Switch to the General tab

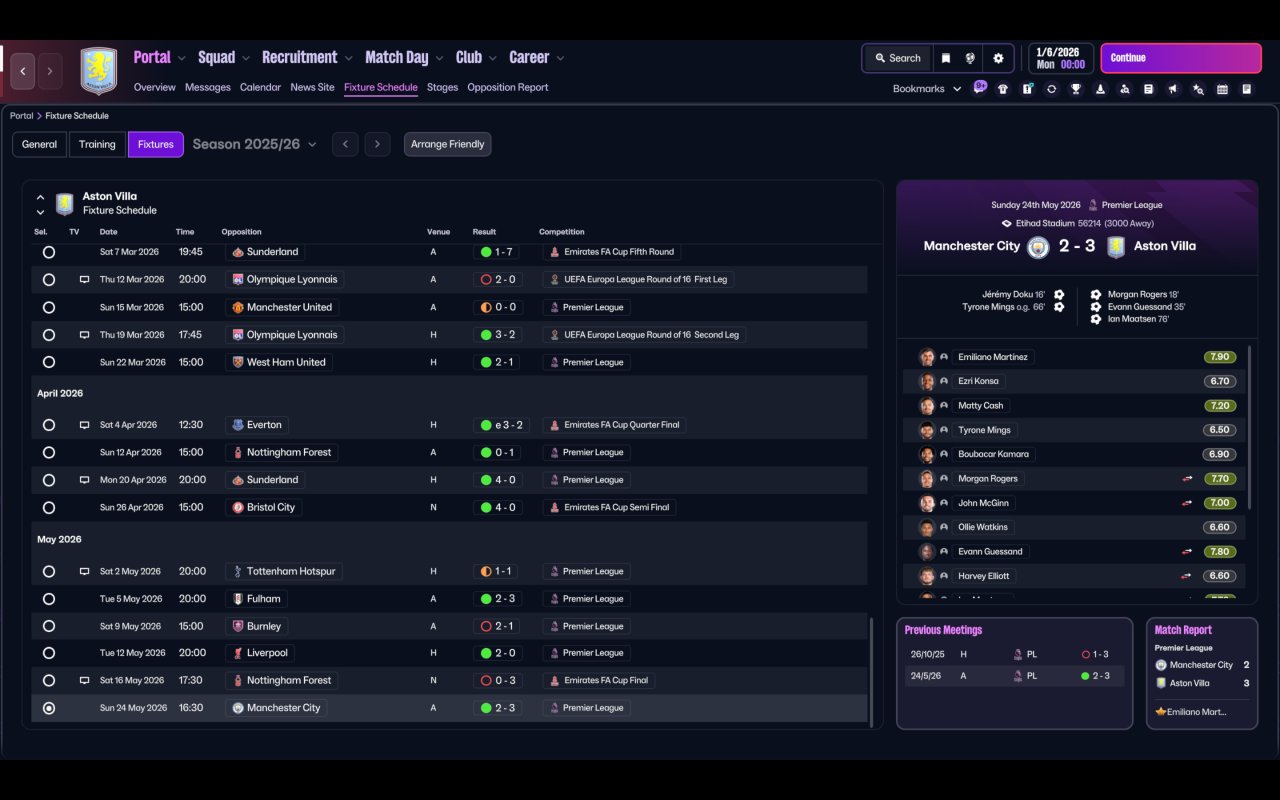[40, 145]
